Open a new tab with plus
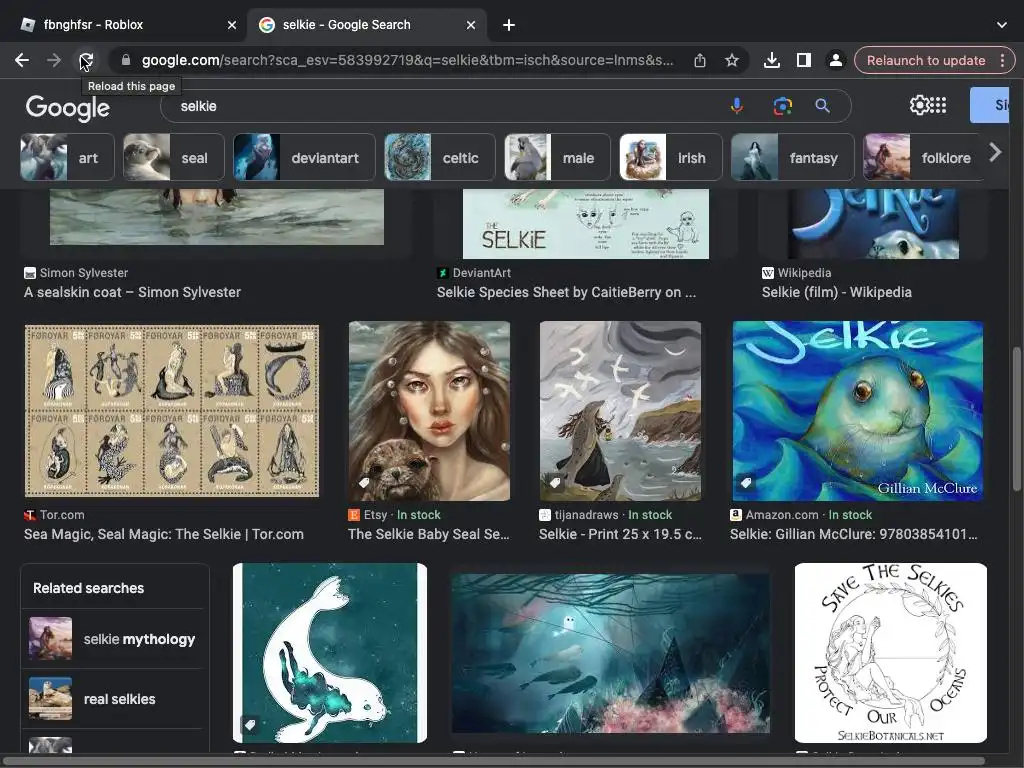This screenshot has width=1024, height=768. pos(509,25)
